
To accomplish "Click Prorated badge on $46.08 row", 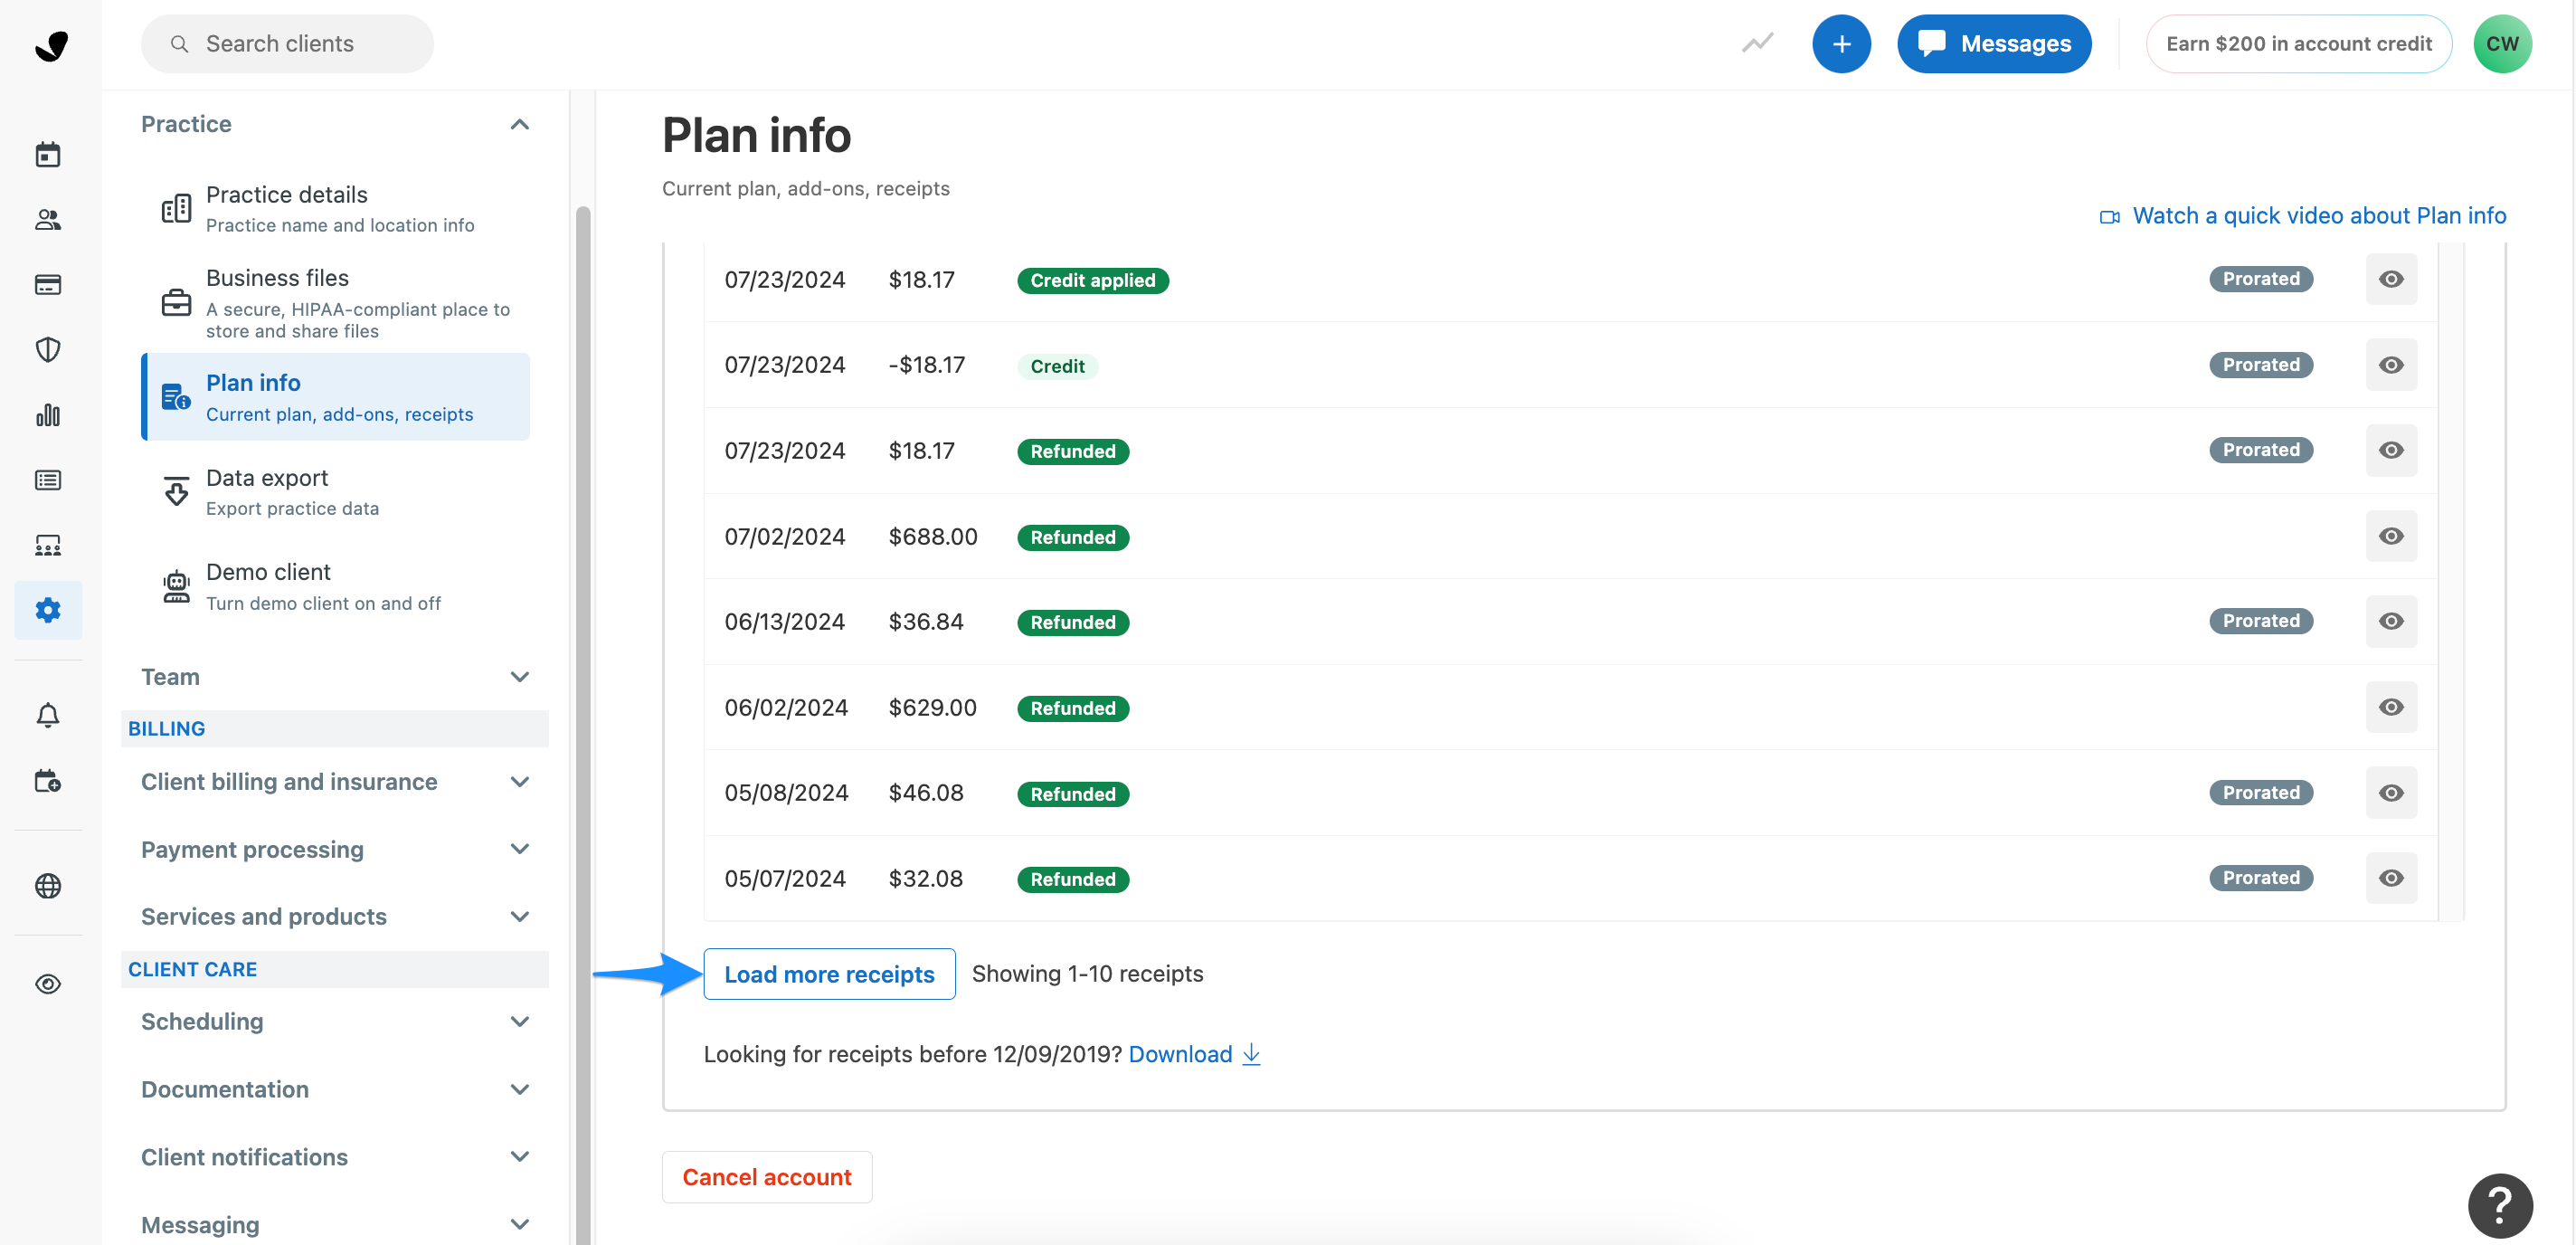I will click(x=2261, y=793).
